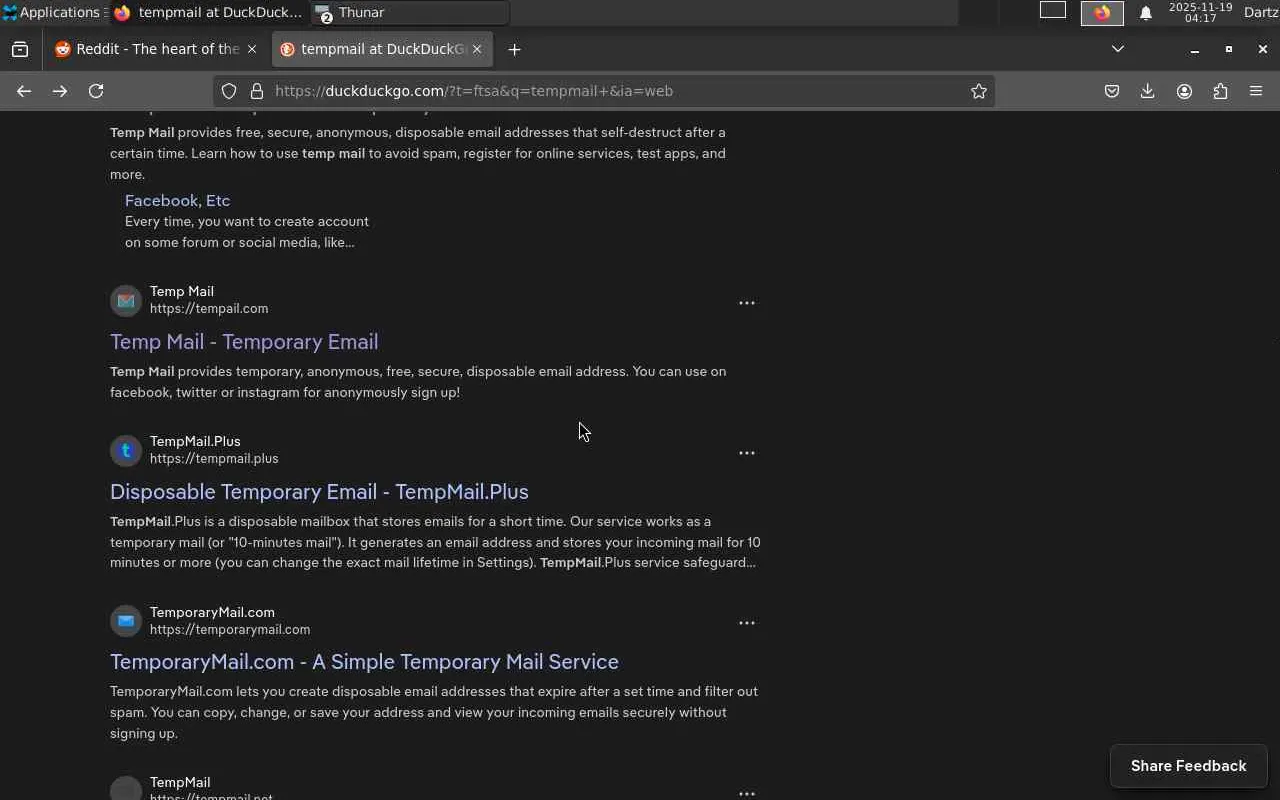
Task: Click the TempMail.Plus favicon
Action: [126, 450]
